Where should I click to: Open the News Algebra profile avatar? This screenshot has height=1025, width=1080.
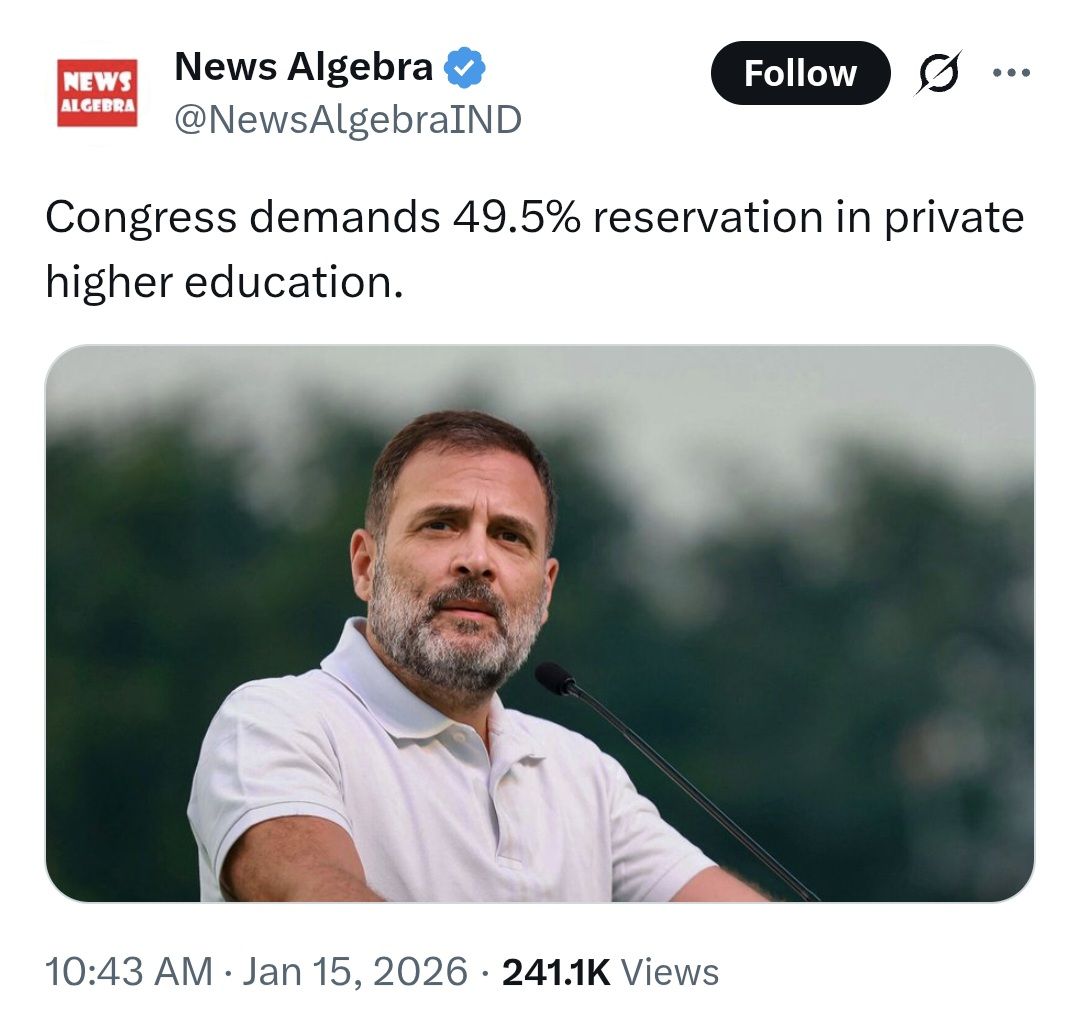96,92
